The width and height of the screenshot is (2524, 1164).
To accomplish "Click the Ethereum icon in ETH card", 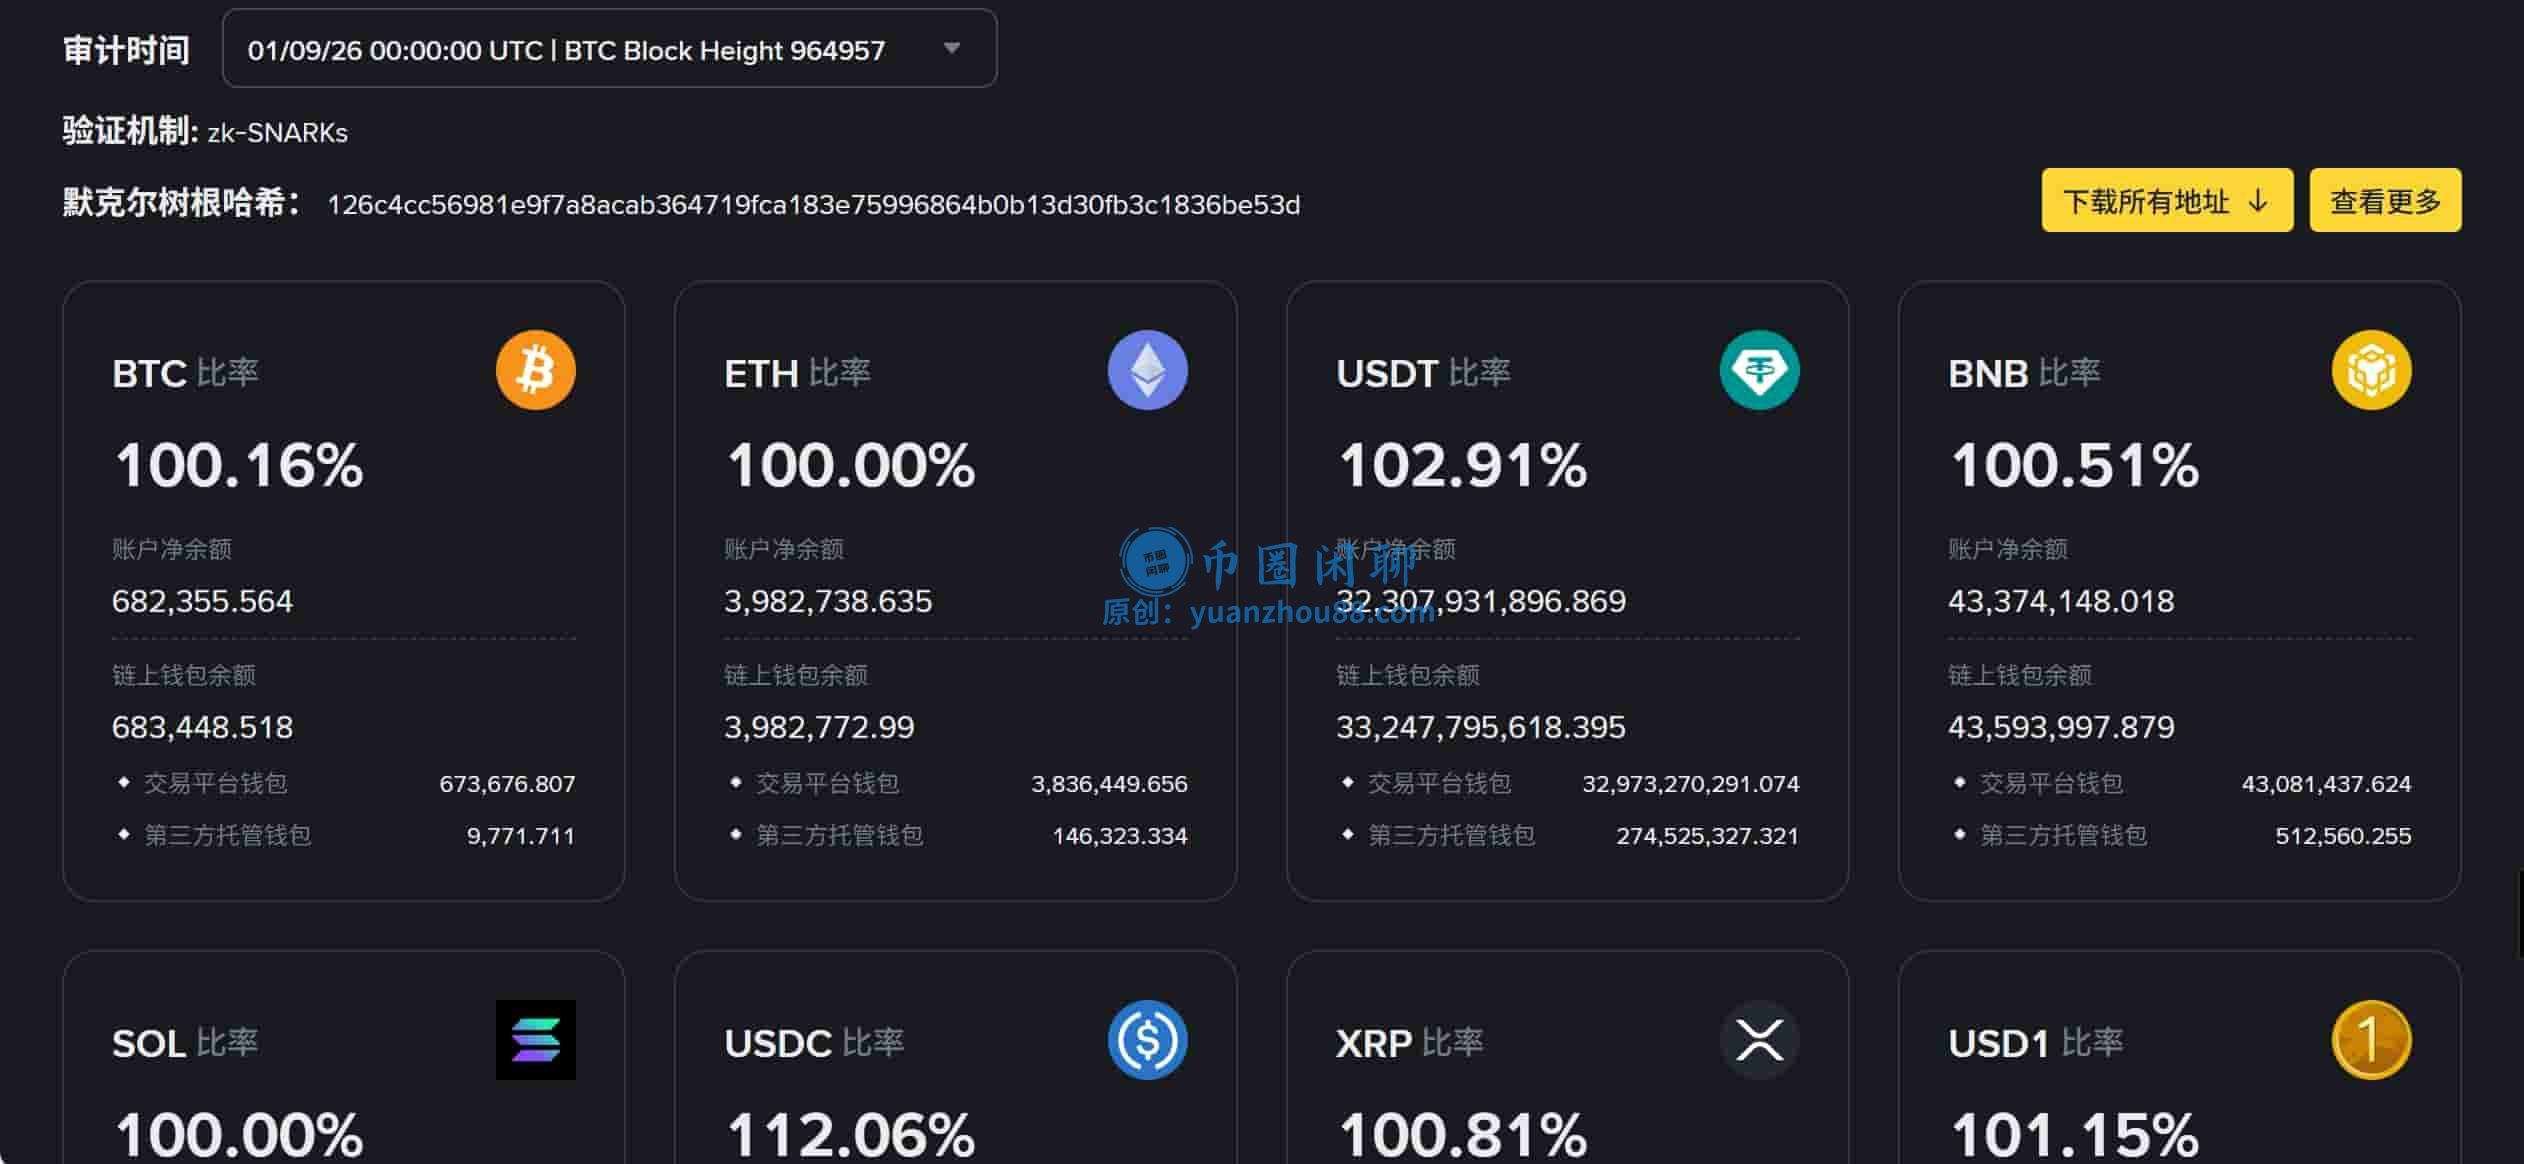I will [1148, 370].
